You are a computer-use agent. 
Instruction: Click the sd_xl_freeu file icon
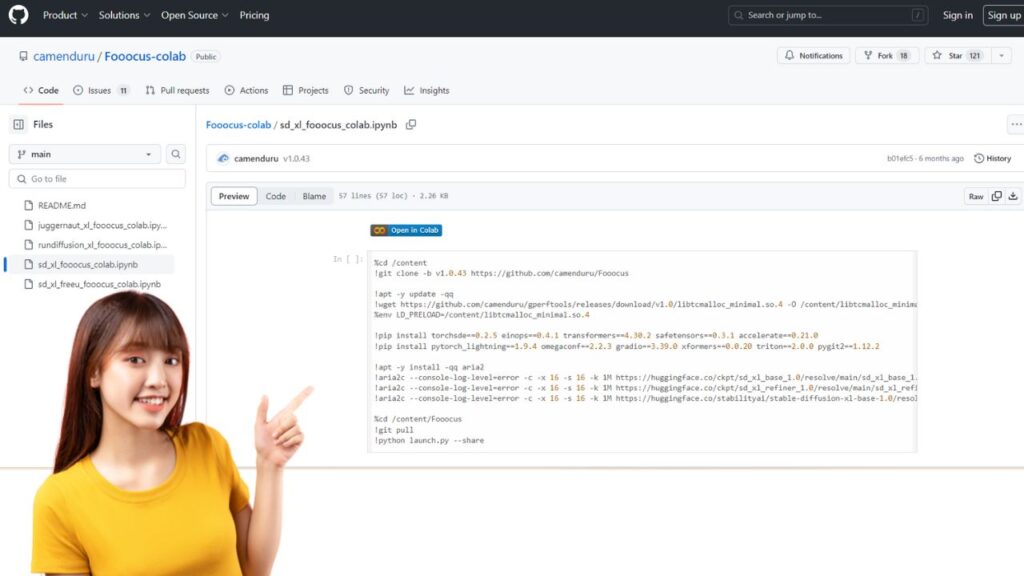[x=28, y=284]
